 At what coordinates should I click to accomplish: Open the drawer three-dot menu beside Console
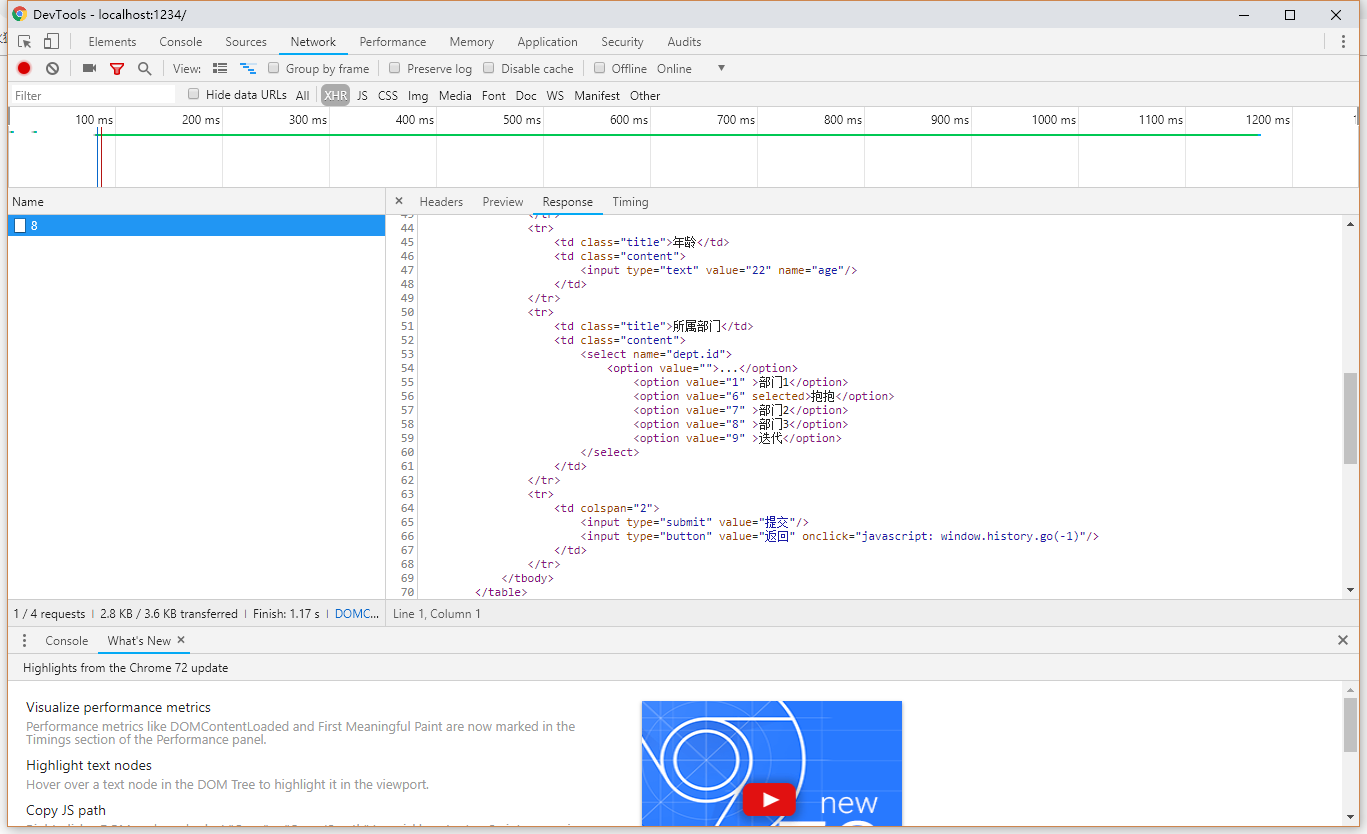(x=25, y=640)
